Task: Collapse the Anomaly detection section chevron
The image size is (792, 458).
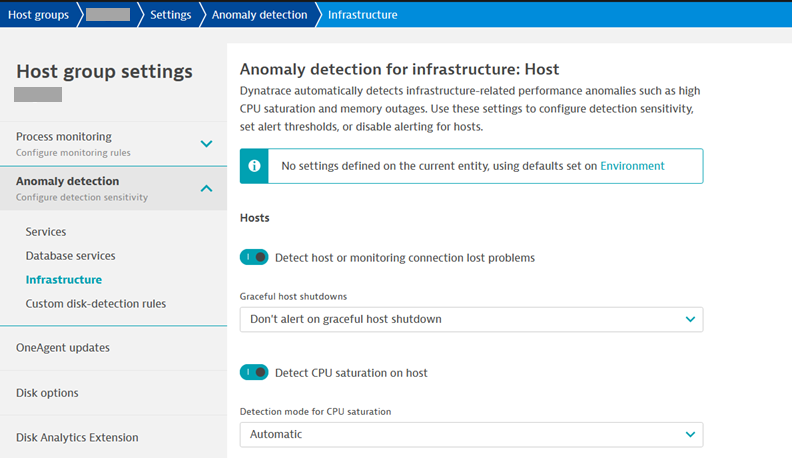Action: 206,188
